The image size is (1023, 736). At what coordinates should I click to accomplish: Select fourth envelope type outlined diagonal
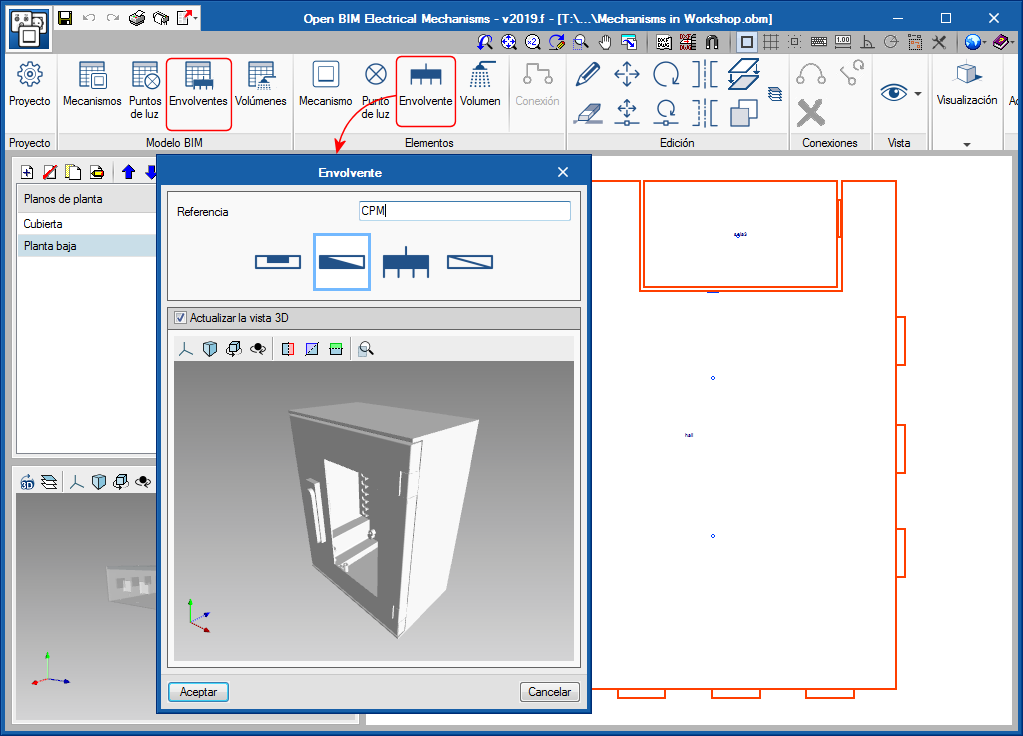click(470, 262)
